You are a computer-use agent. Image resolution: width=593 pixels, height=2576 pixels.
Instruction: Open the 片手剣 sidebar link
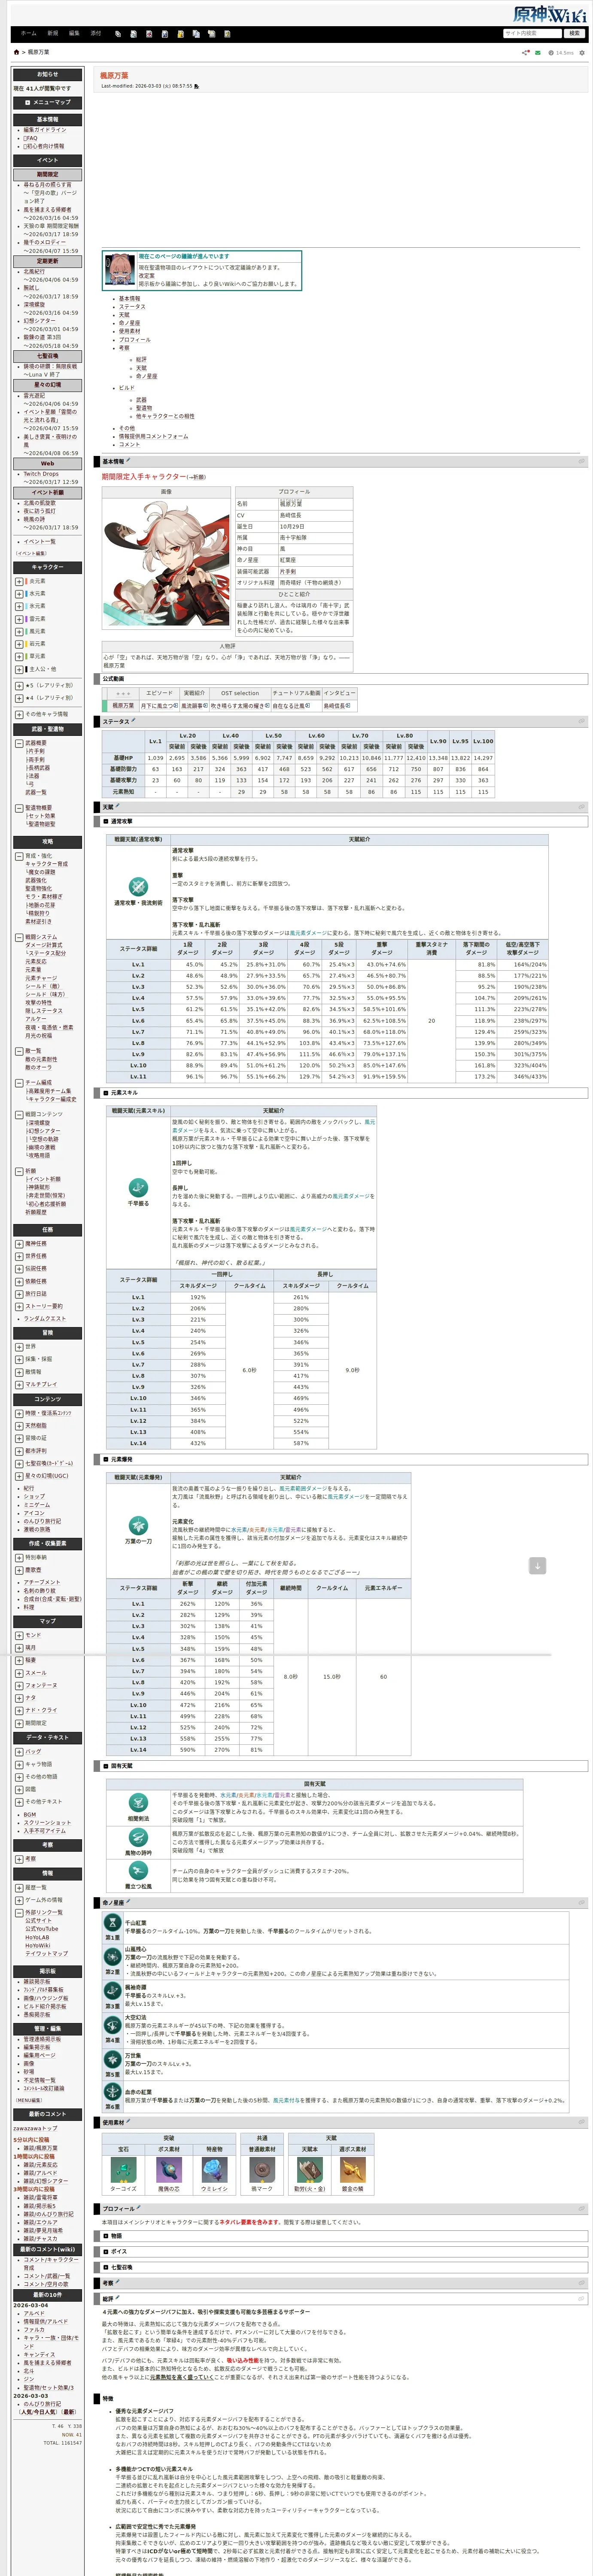tap(36, 751)
